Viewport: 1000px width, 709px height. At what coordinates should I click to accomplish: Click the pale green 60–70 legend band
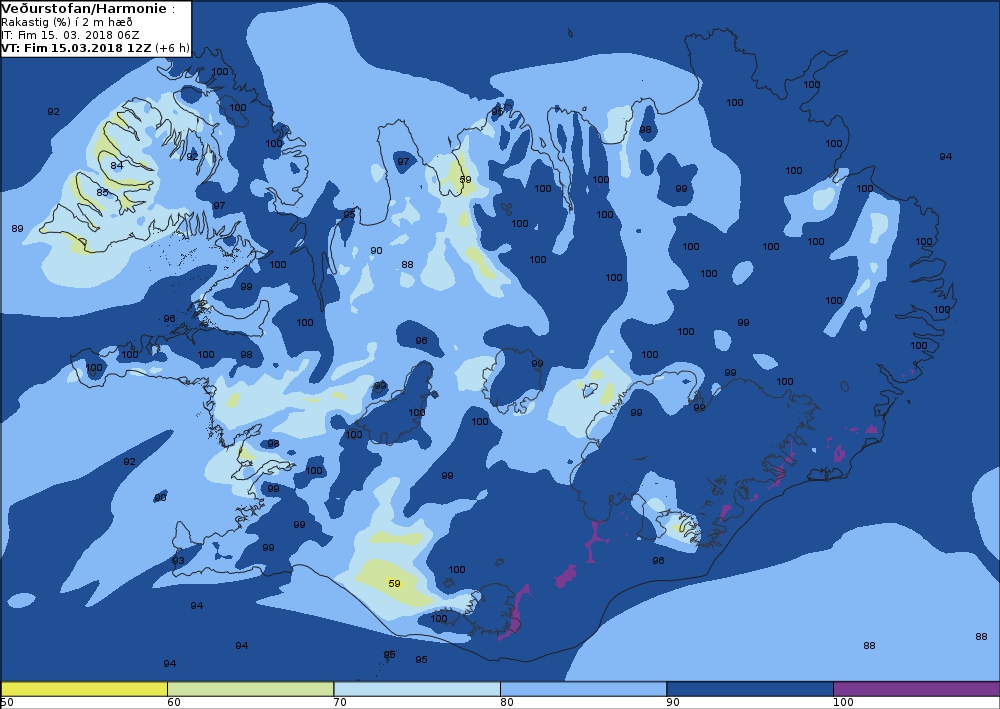pyautogui.click(x=251, y=689)
